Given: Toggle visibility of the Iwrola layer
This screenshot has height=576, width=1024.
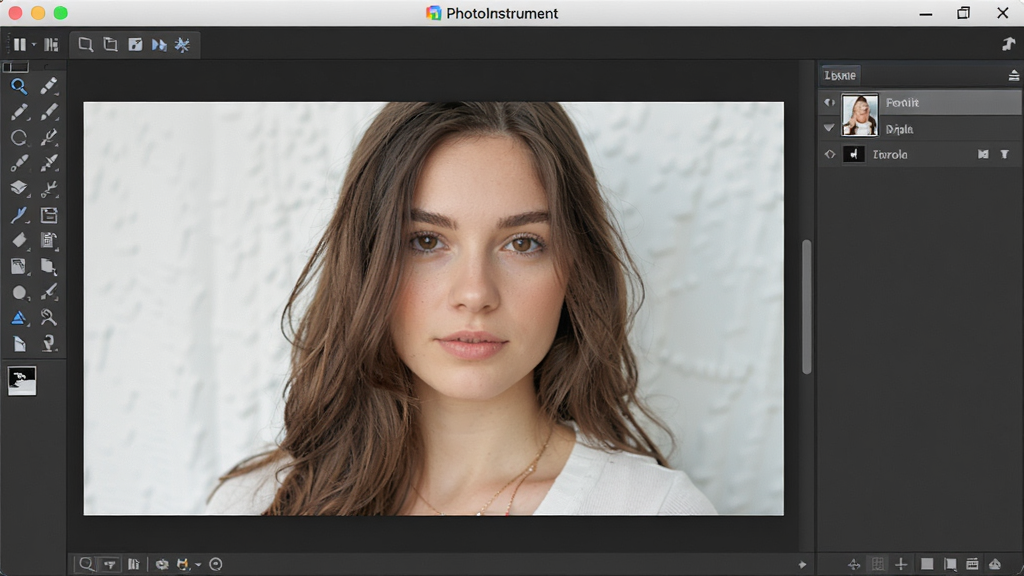Looking at the screenshot, I should coord(829,155).
